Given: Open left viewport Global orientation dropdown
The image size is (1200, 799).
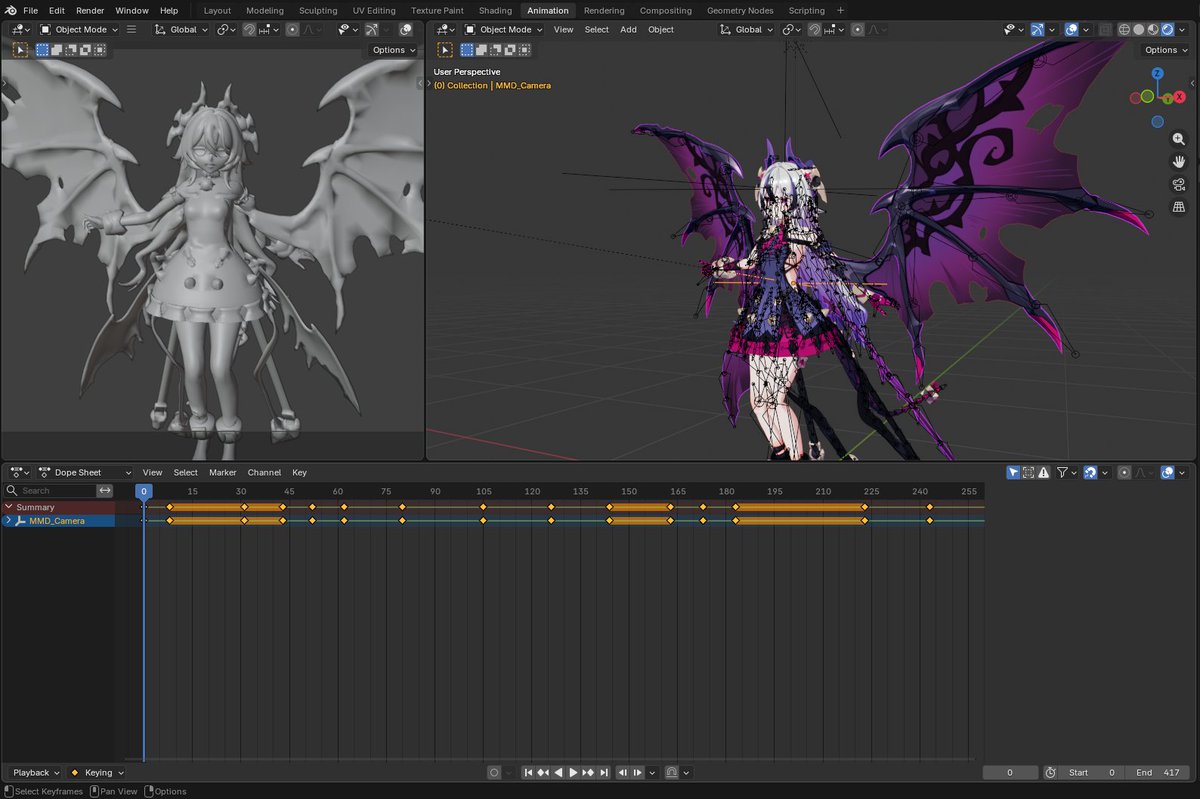Looking at the screenshot, I should tap(181, 29).
